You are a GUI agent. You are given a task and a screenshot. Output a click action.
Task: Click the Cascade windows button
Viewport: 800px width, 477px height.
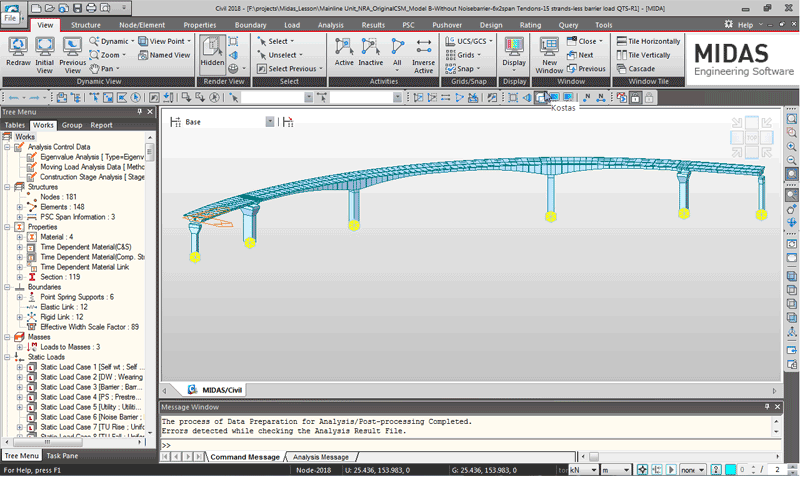coord(636,68)
